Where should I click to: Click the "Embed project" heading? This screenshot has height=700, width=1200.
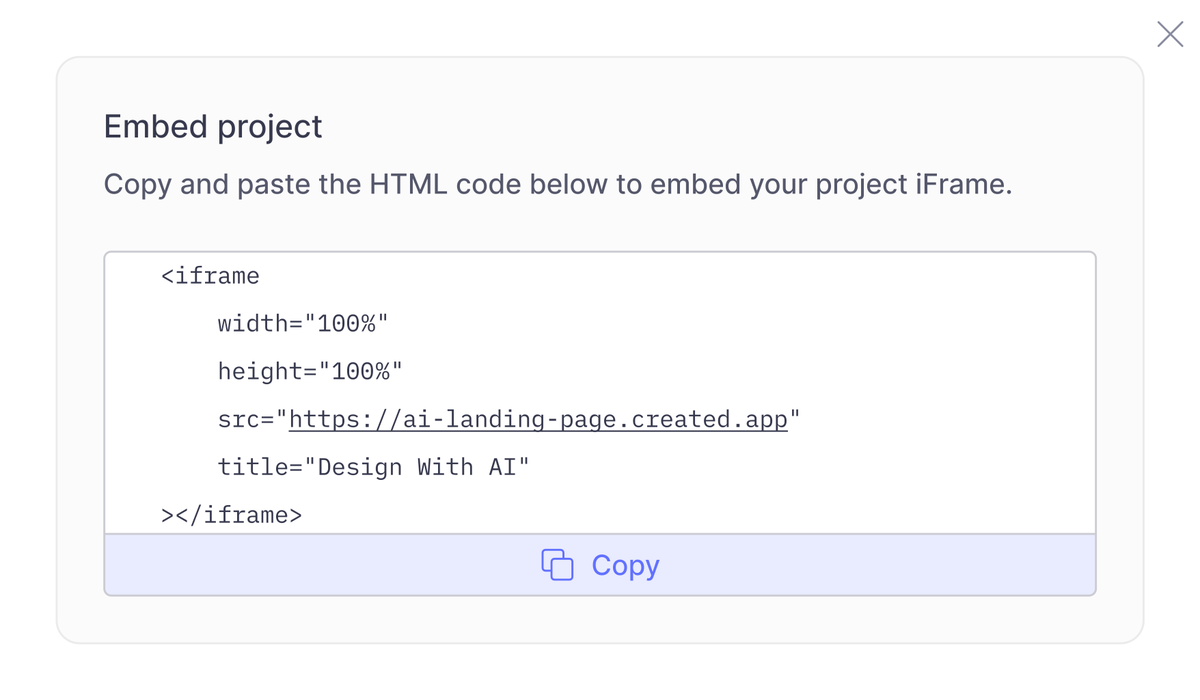[x=213, y=127]
